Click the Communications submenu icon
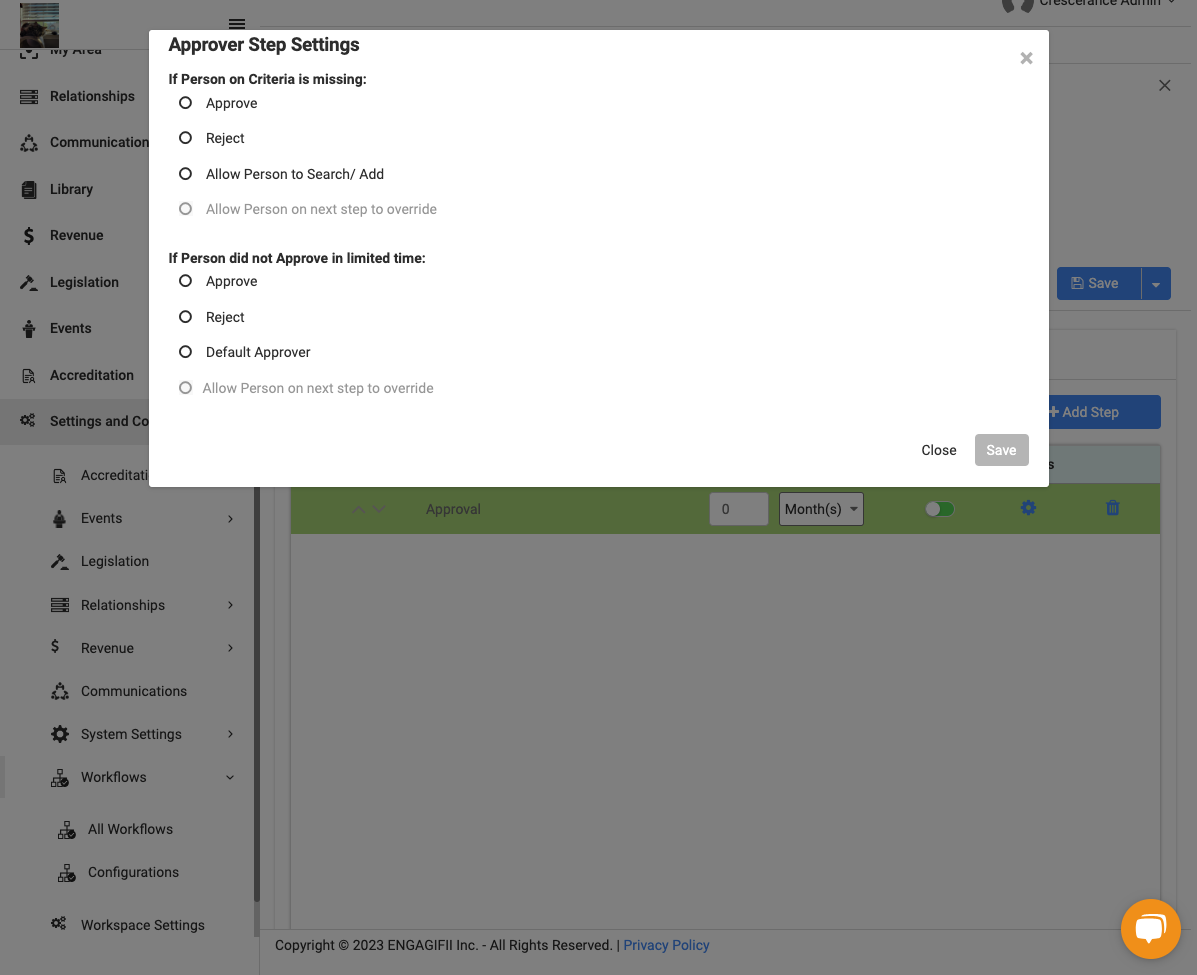This screenshot has height=975, width=1197. pyautogui.click(x=60, y=692)
